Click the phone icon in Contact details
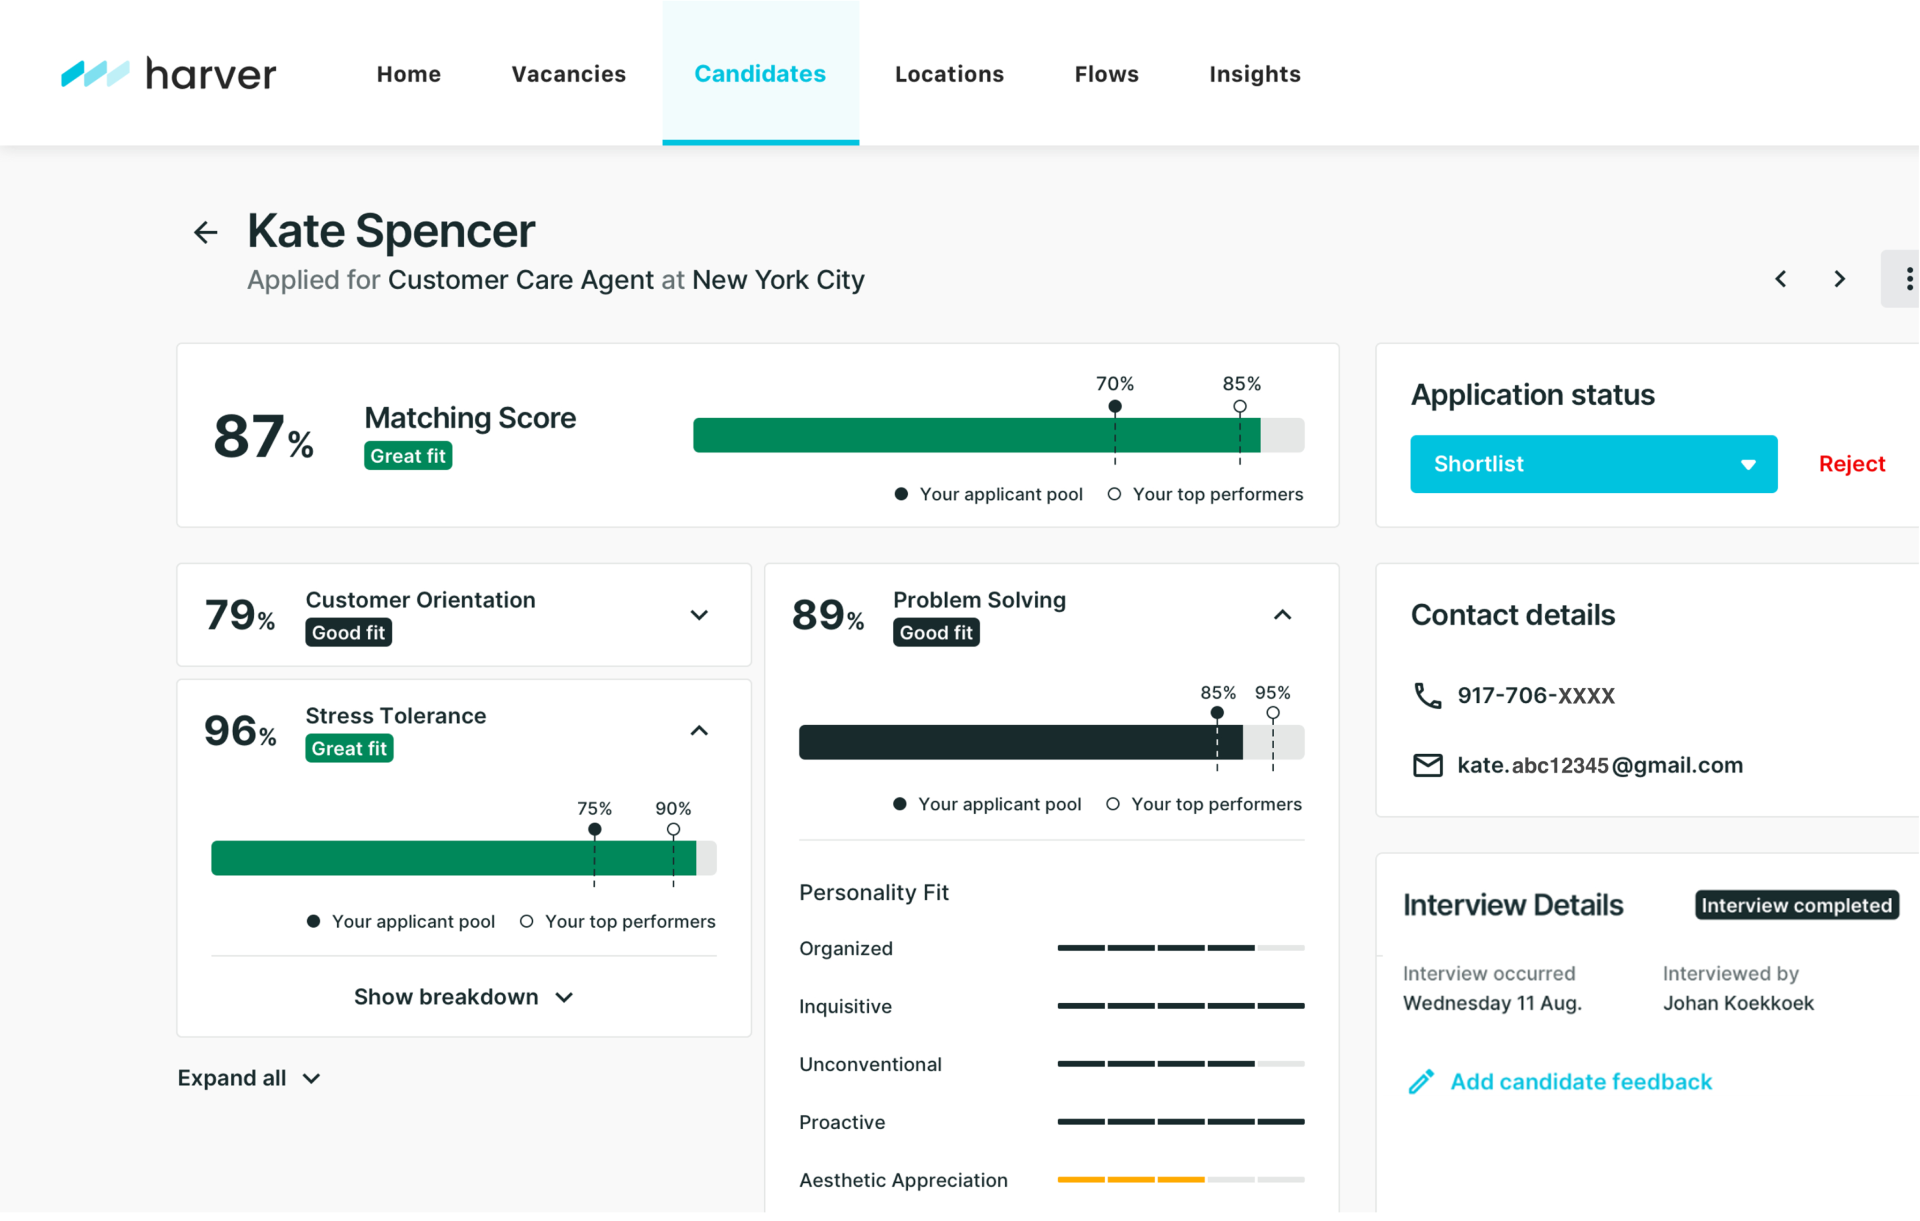The image size is (1920, 1221). pos(1427,695)
